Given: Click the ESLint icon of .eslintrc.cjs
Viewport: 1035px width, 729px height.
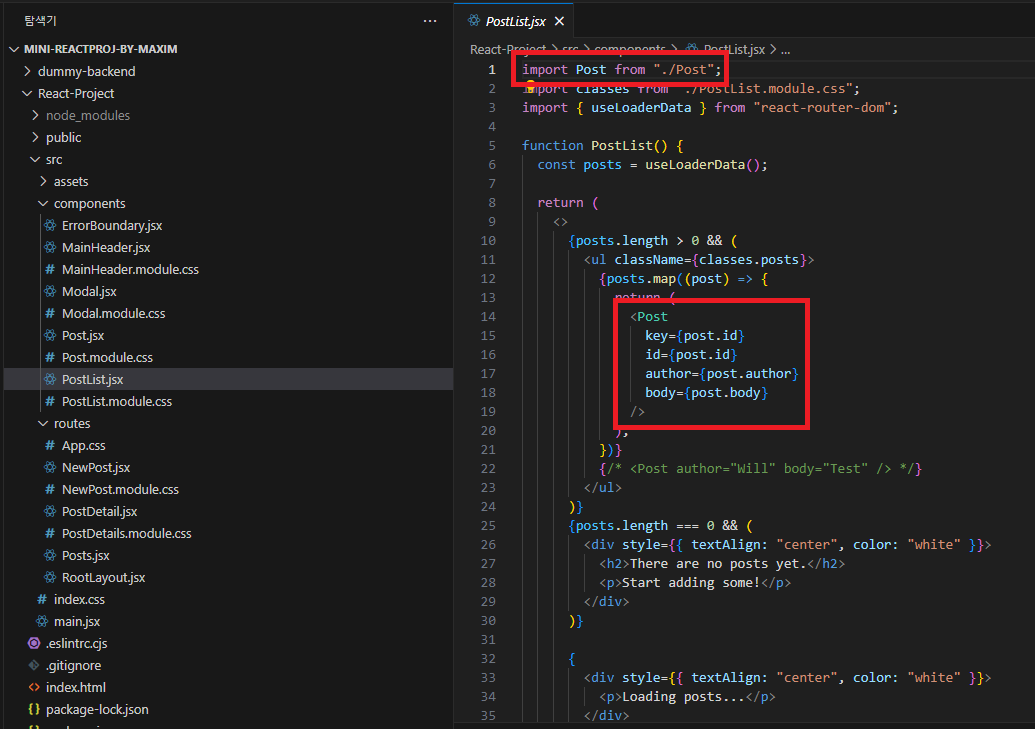Looking at the screenshot, I should 34,643.
